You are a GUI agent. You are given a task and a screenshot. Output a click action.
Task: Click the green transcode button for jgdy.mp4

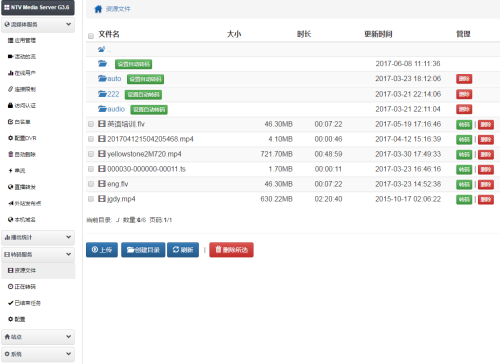464,199
